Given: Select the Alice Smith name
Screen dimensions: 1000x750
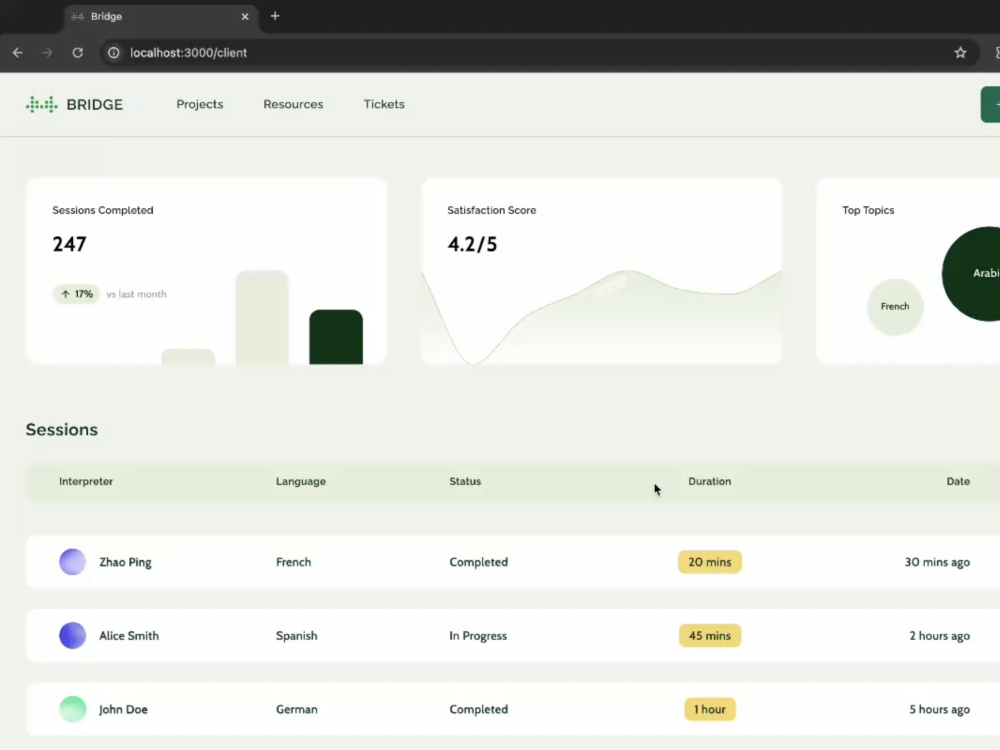Looking at the screenshot, I should pyautogui.click(x=129, y=636).
